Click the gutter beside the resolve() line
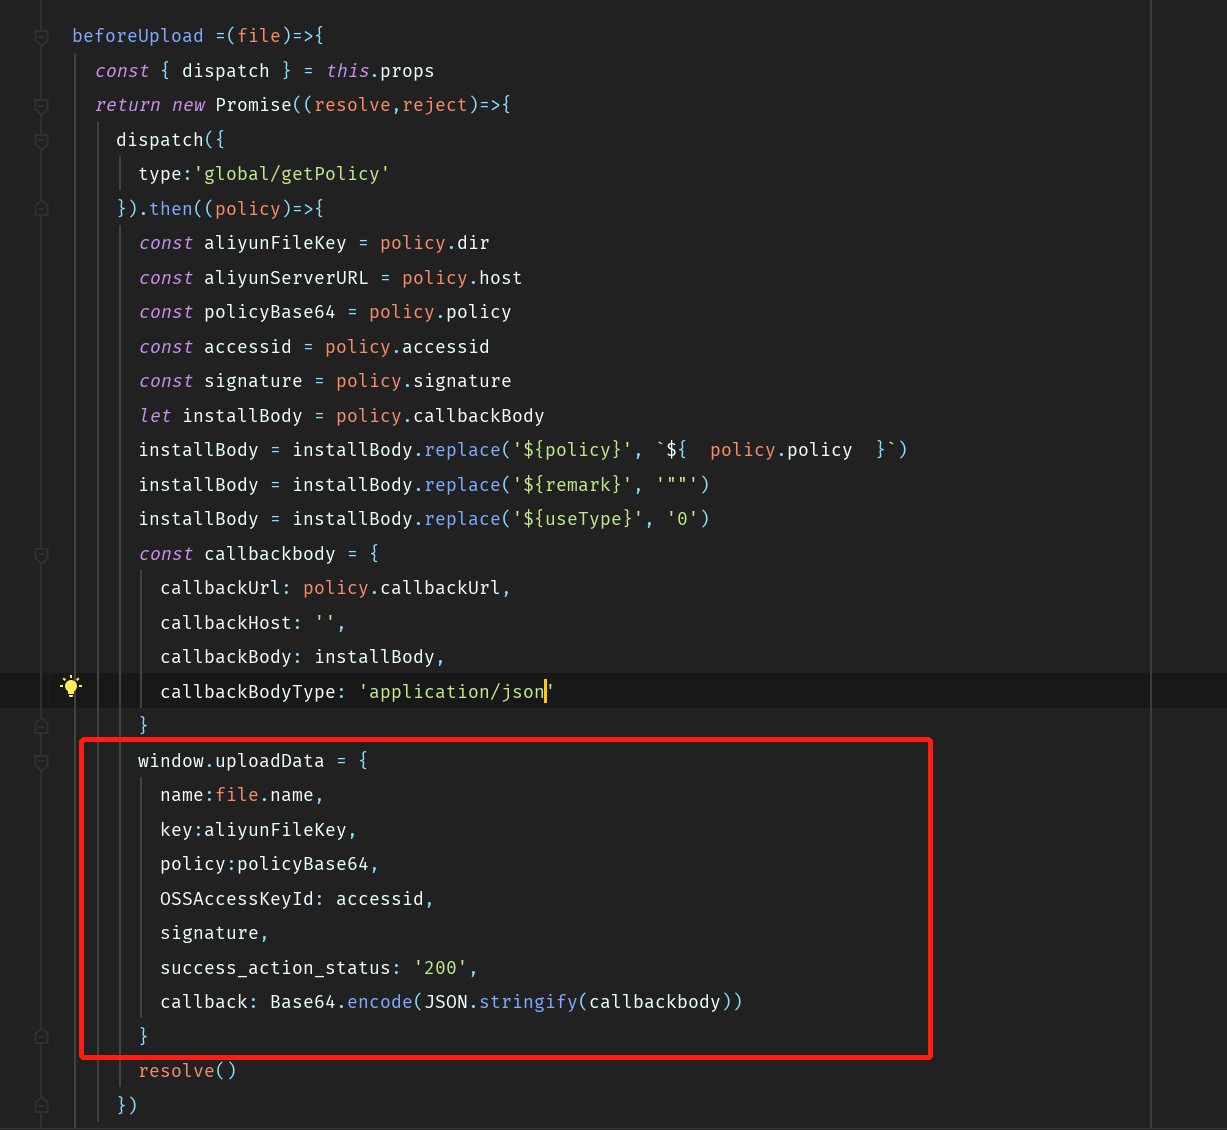Image resolution: width=1227 pixels, height=1130 pixels. coord(41,1071)
